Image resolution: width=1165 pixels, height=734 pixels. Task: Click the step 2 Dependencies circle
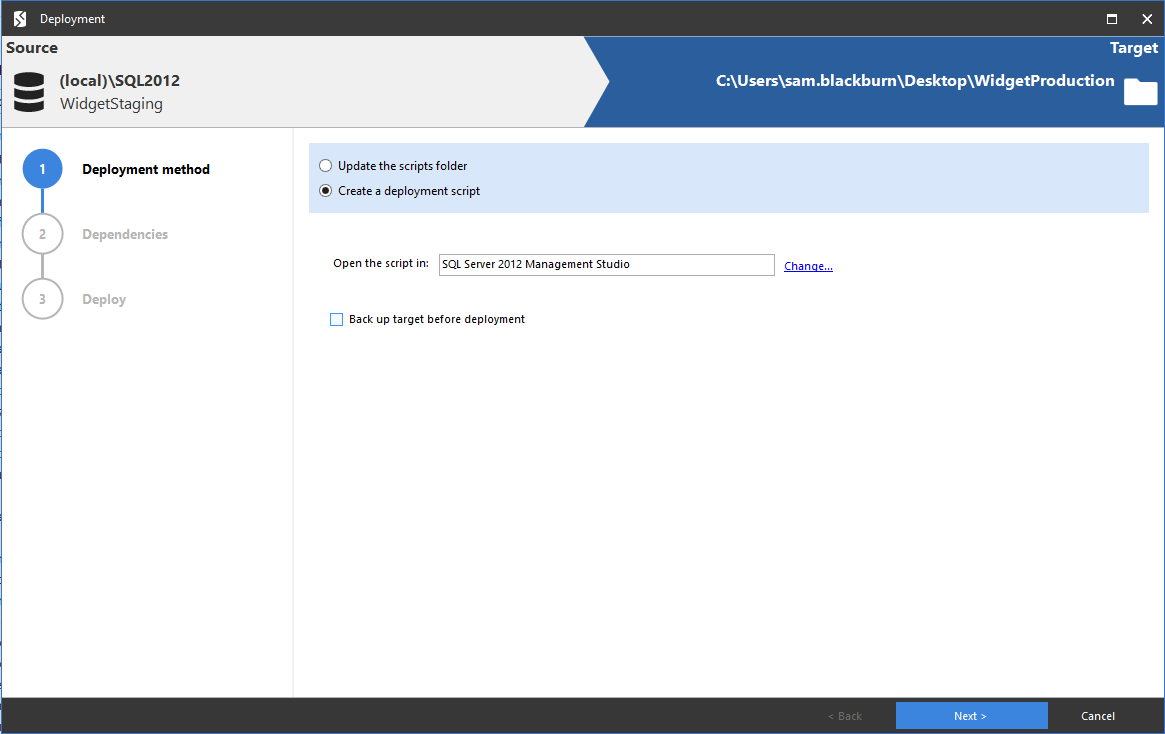click(42, 234)
